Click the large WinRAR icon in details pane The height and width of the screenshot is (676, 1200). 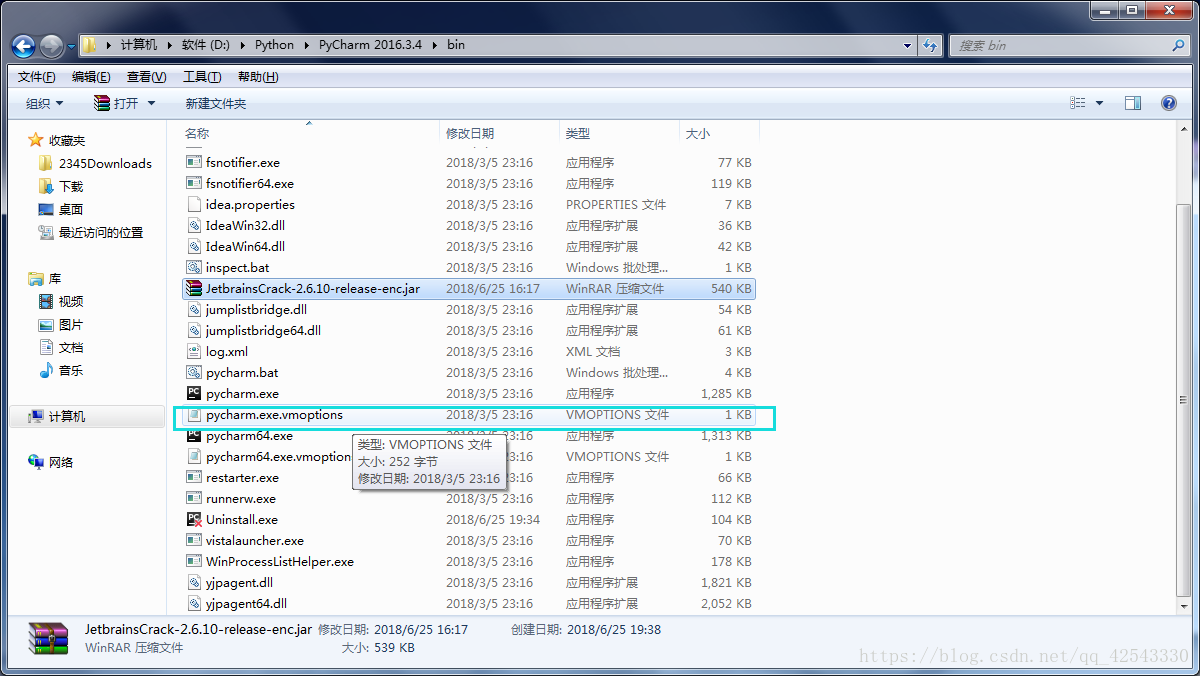pyautogui.click(x=48, y=638)
